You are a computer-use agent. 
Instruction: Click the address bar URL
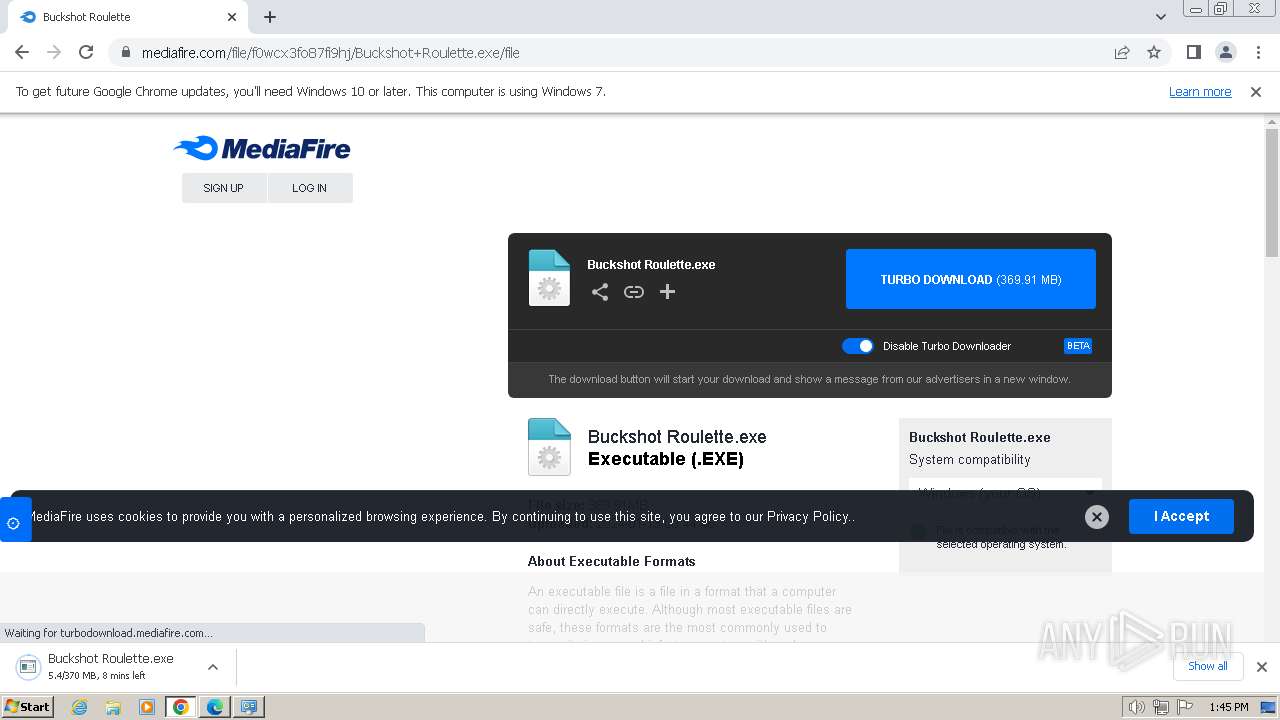tap(331, 53)
